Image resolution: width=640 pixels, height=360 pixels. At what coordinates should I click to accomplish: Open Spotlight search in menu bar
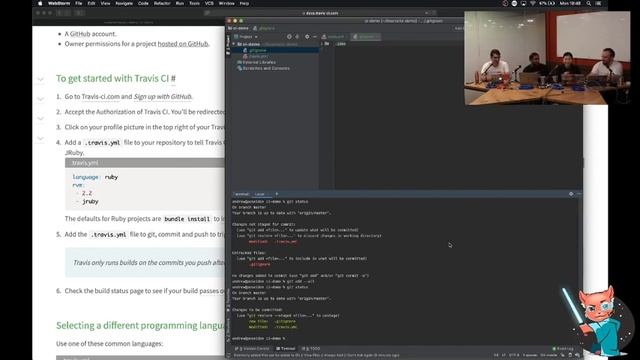click(x=589, y=3)
